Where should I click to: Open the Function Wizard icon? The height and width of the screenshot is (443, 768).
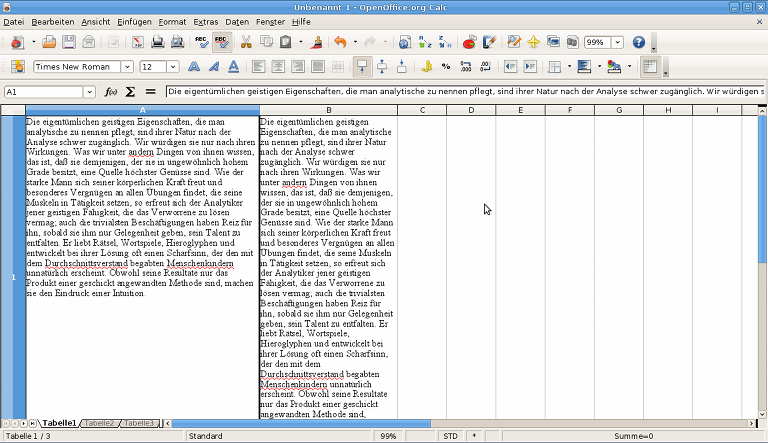click(x=111, y=92)
